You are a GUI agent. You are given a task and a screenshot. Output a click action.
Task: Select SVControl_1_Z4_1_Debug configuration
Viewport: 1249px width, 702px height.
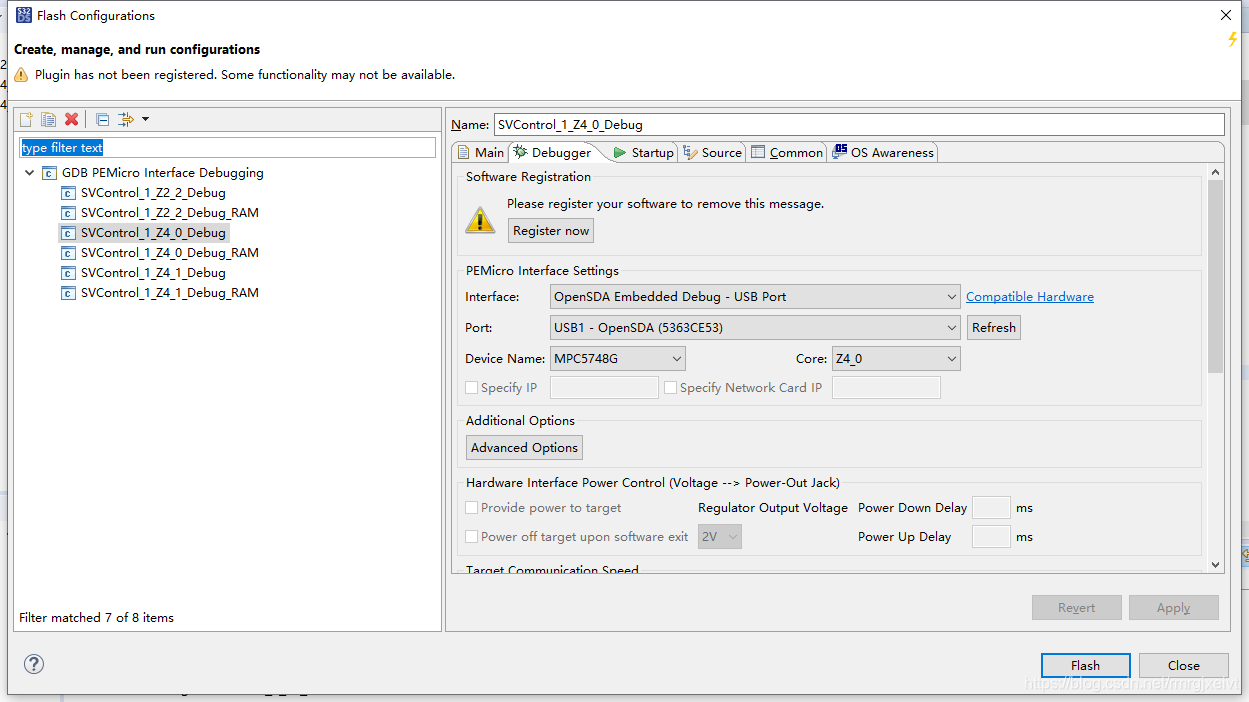pos(153,272)
